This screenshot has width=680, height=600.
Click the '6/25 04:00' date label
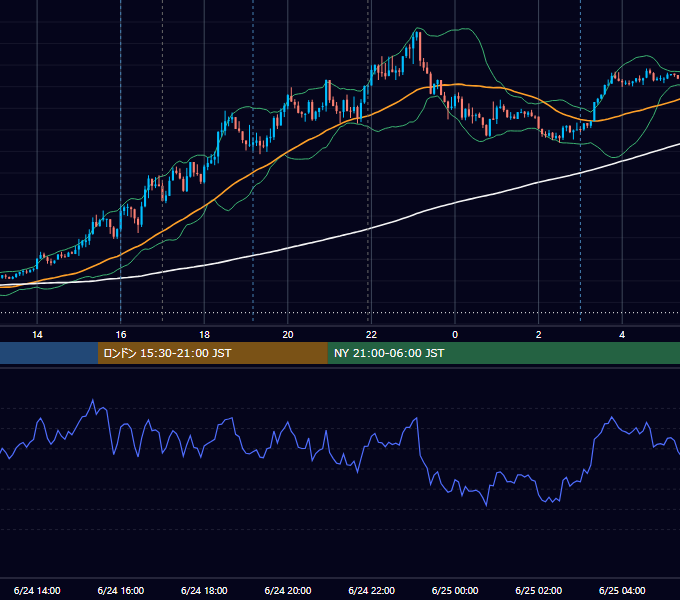[x=622, y=590]
